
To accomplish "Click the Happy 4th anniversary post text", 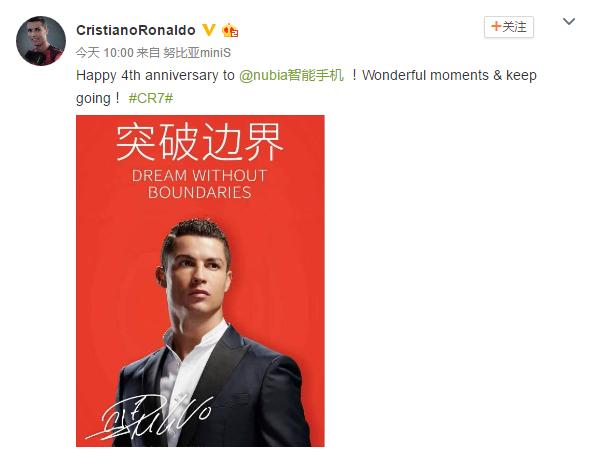I will click(x=155, y=75).
